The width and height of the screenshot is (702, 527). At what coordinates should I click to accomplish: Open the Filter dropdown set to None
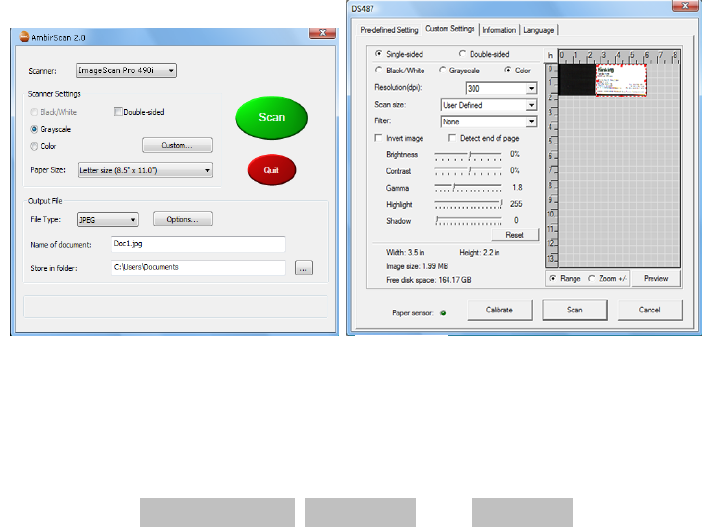point(488,121)
